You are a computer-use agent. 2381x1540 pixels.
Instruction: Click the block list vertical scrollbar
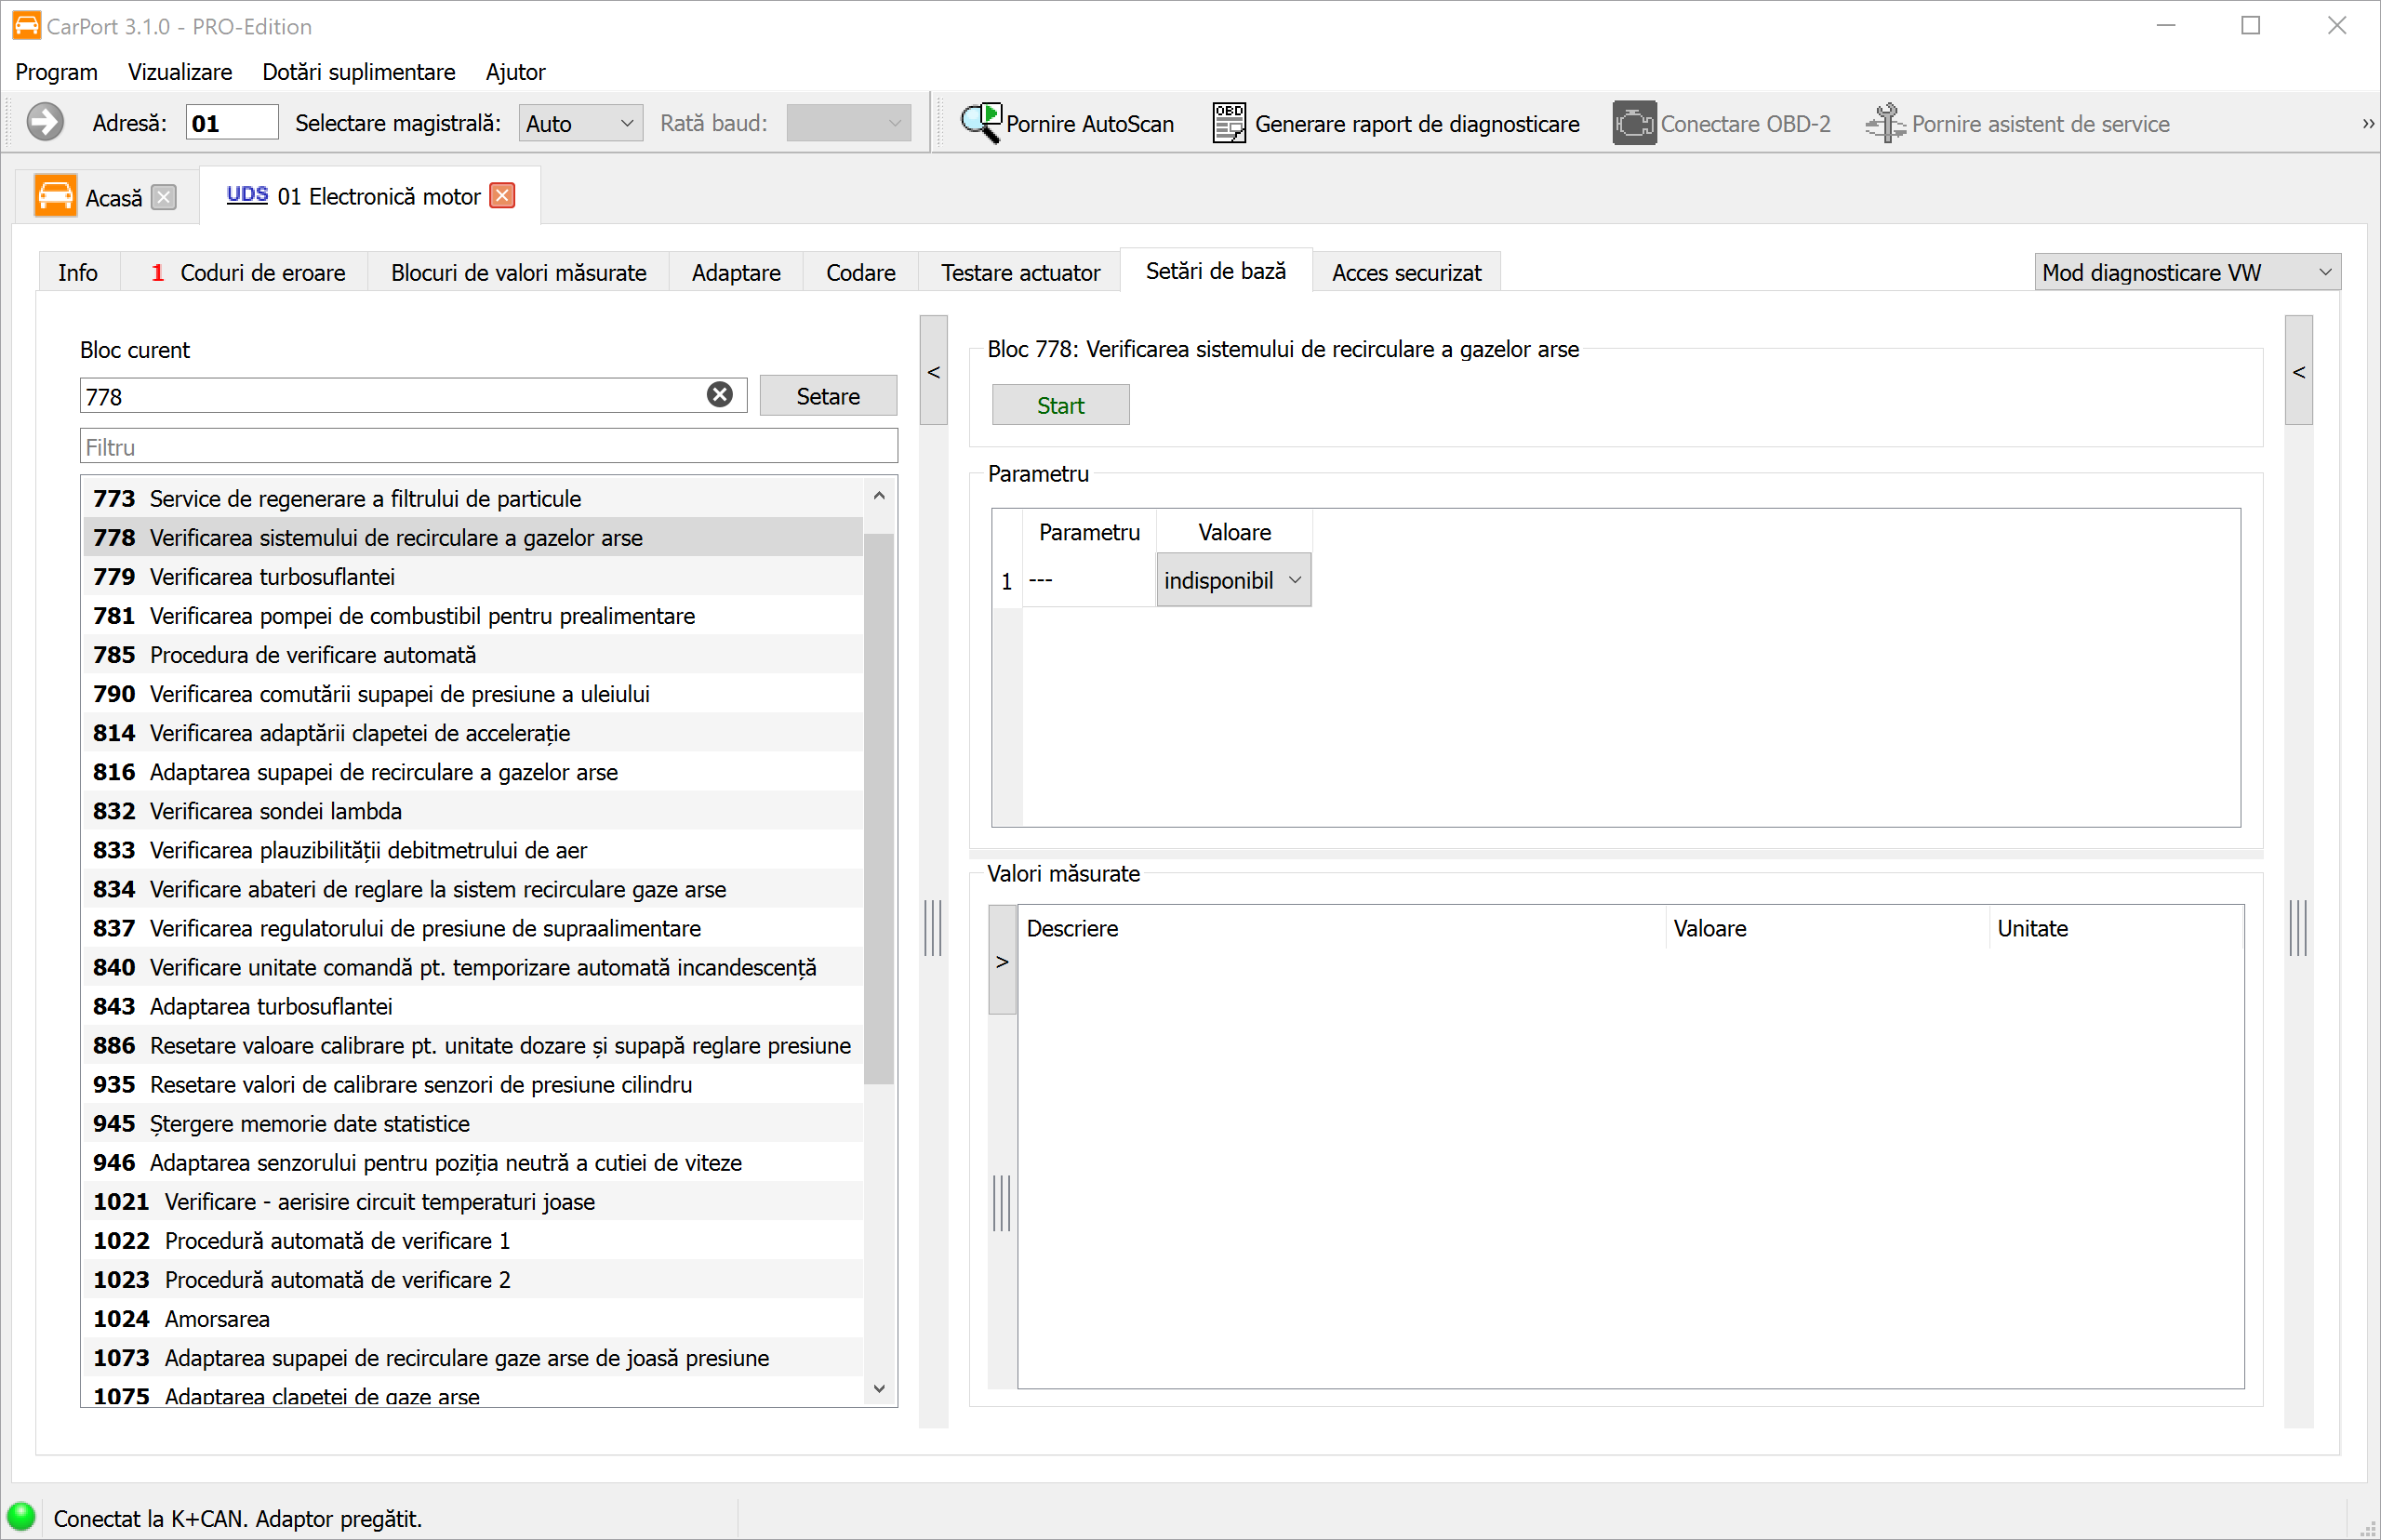click(x=879, y=808)
